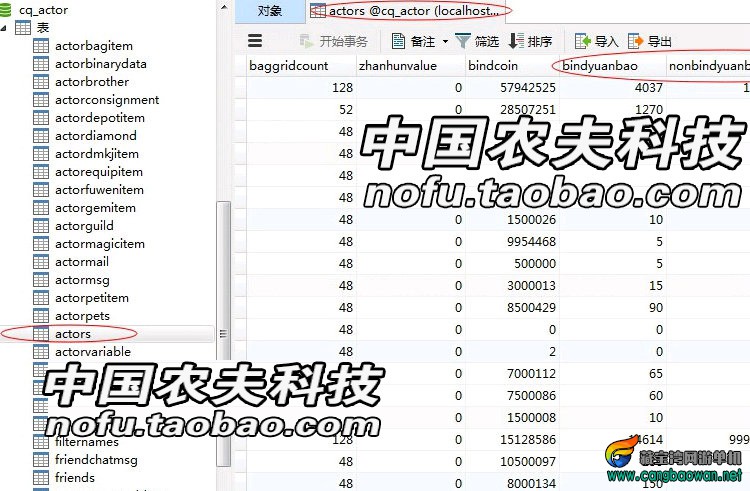Collapse the 表 tables tree node

pyautogui.click(x=4, y=28)
